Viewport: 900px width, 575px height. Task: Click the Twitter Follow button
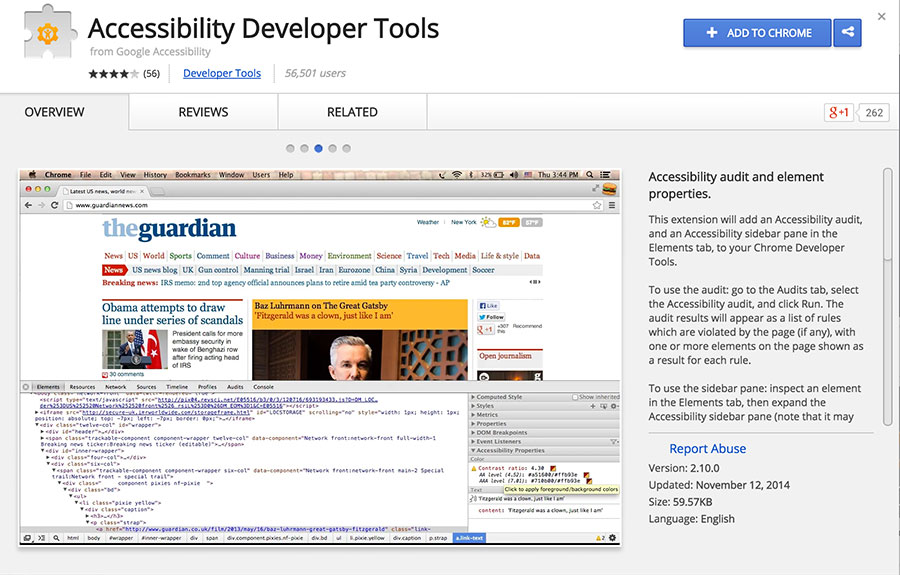pos(491,317)
